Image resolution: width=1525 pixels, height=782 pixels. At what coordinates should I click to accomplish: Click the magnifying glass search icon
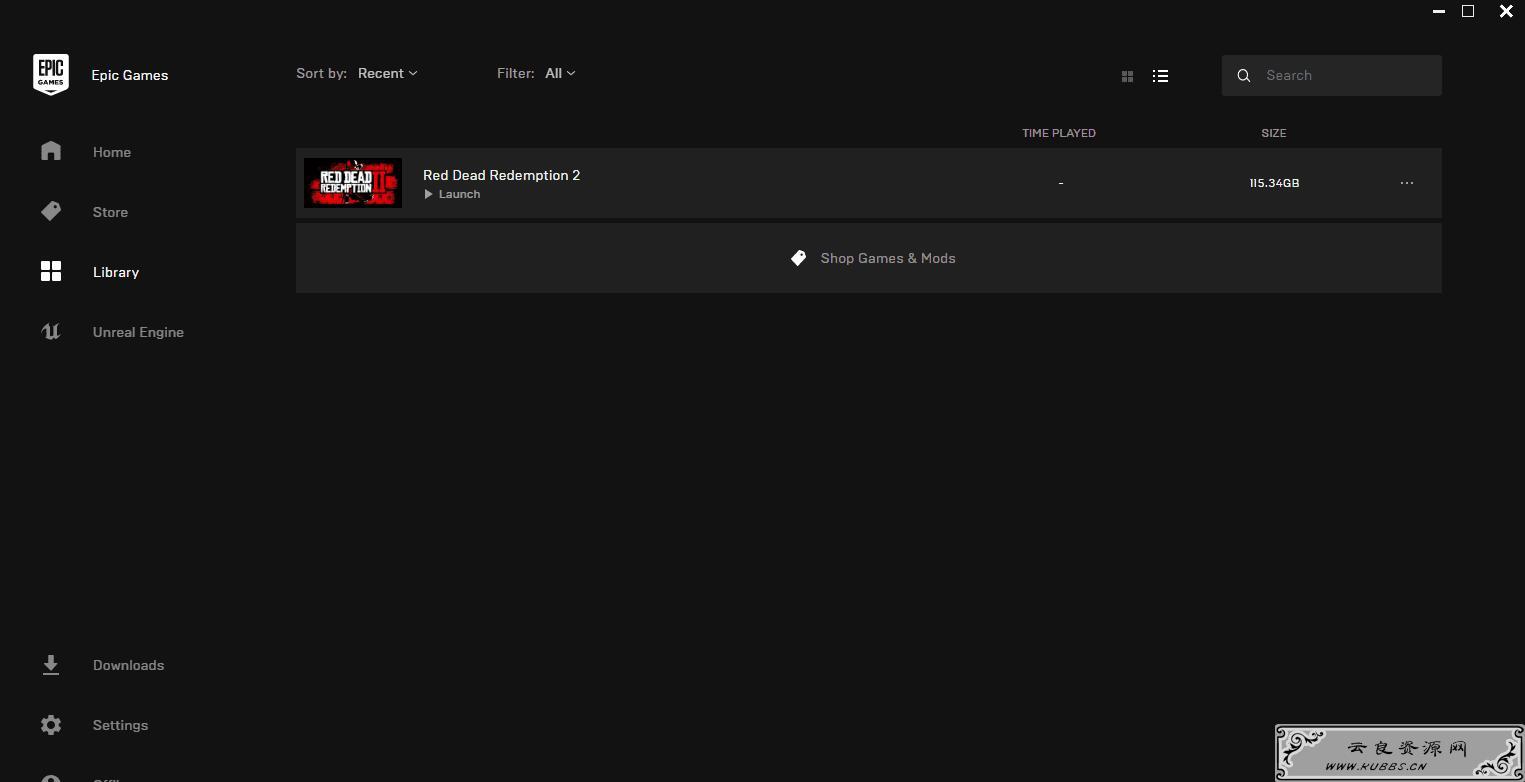pyautogui.click(x=1244, y=76)
